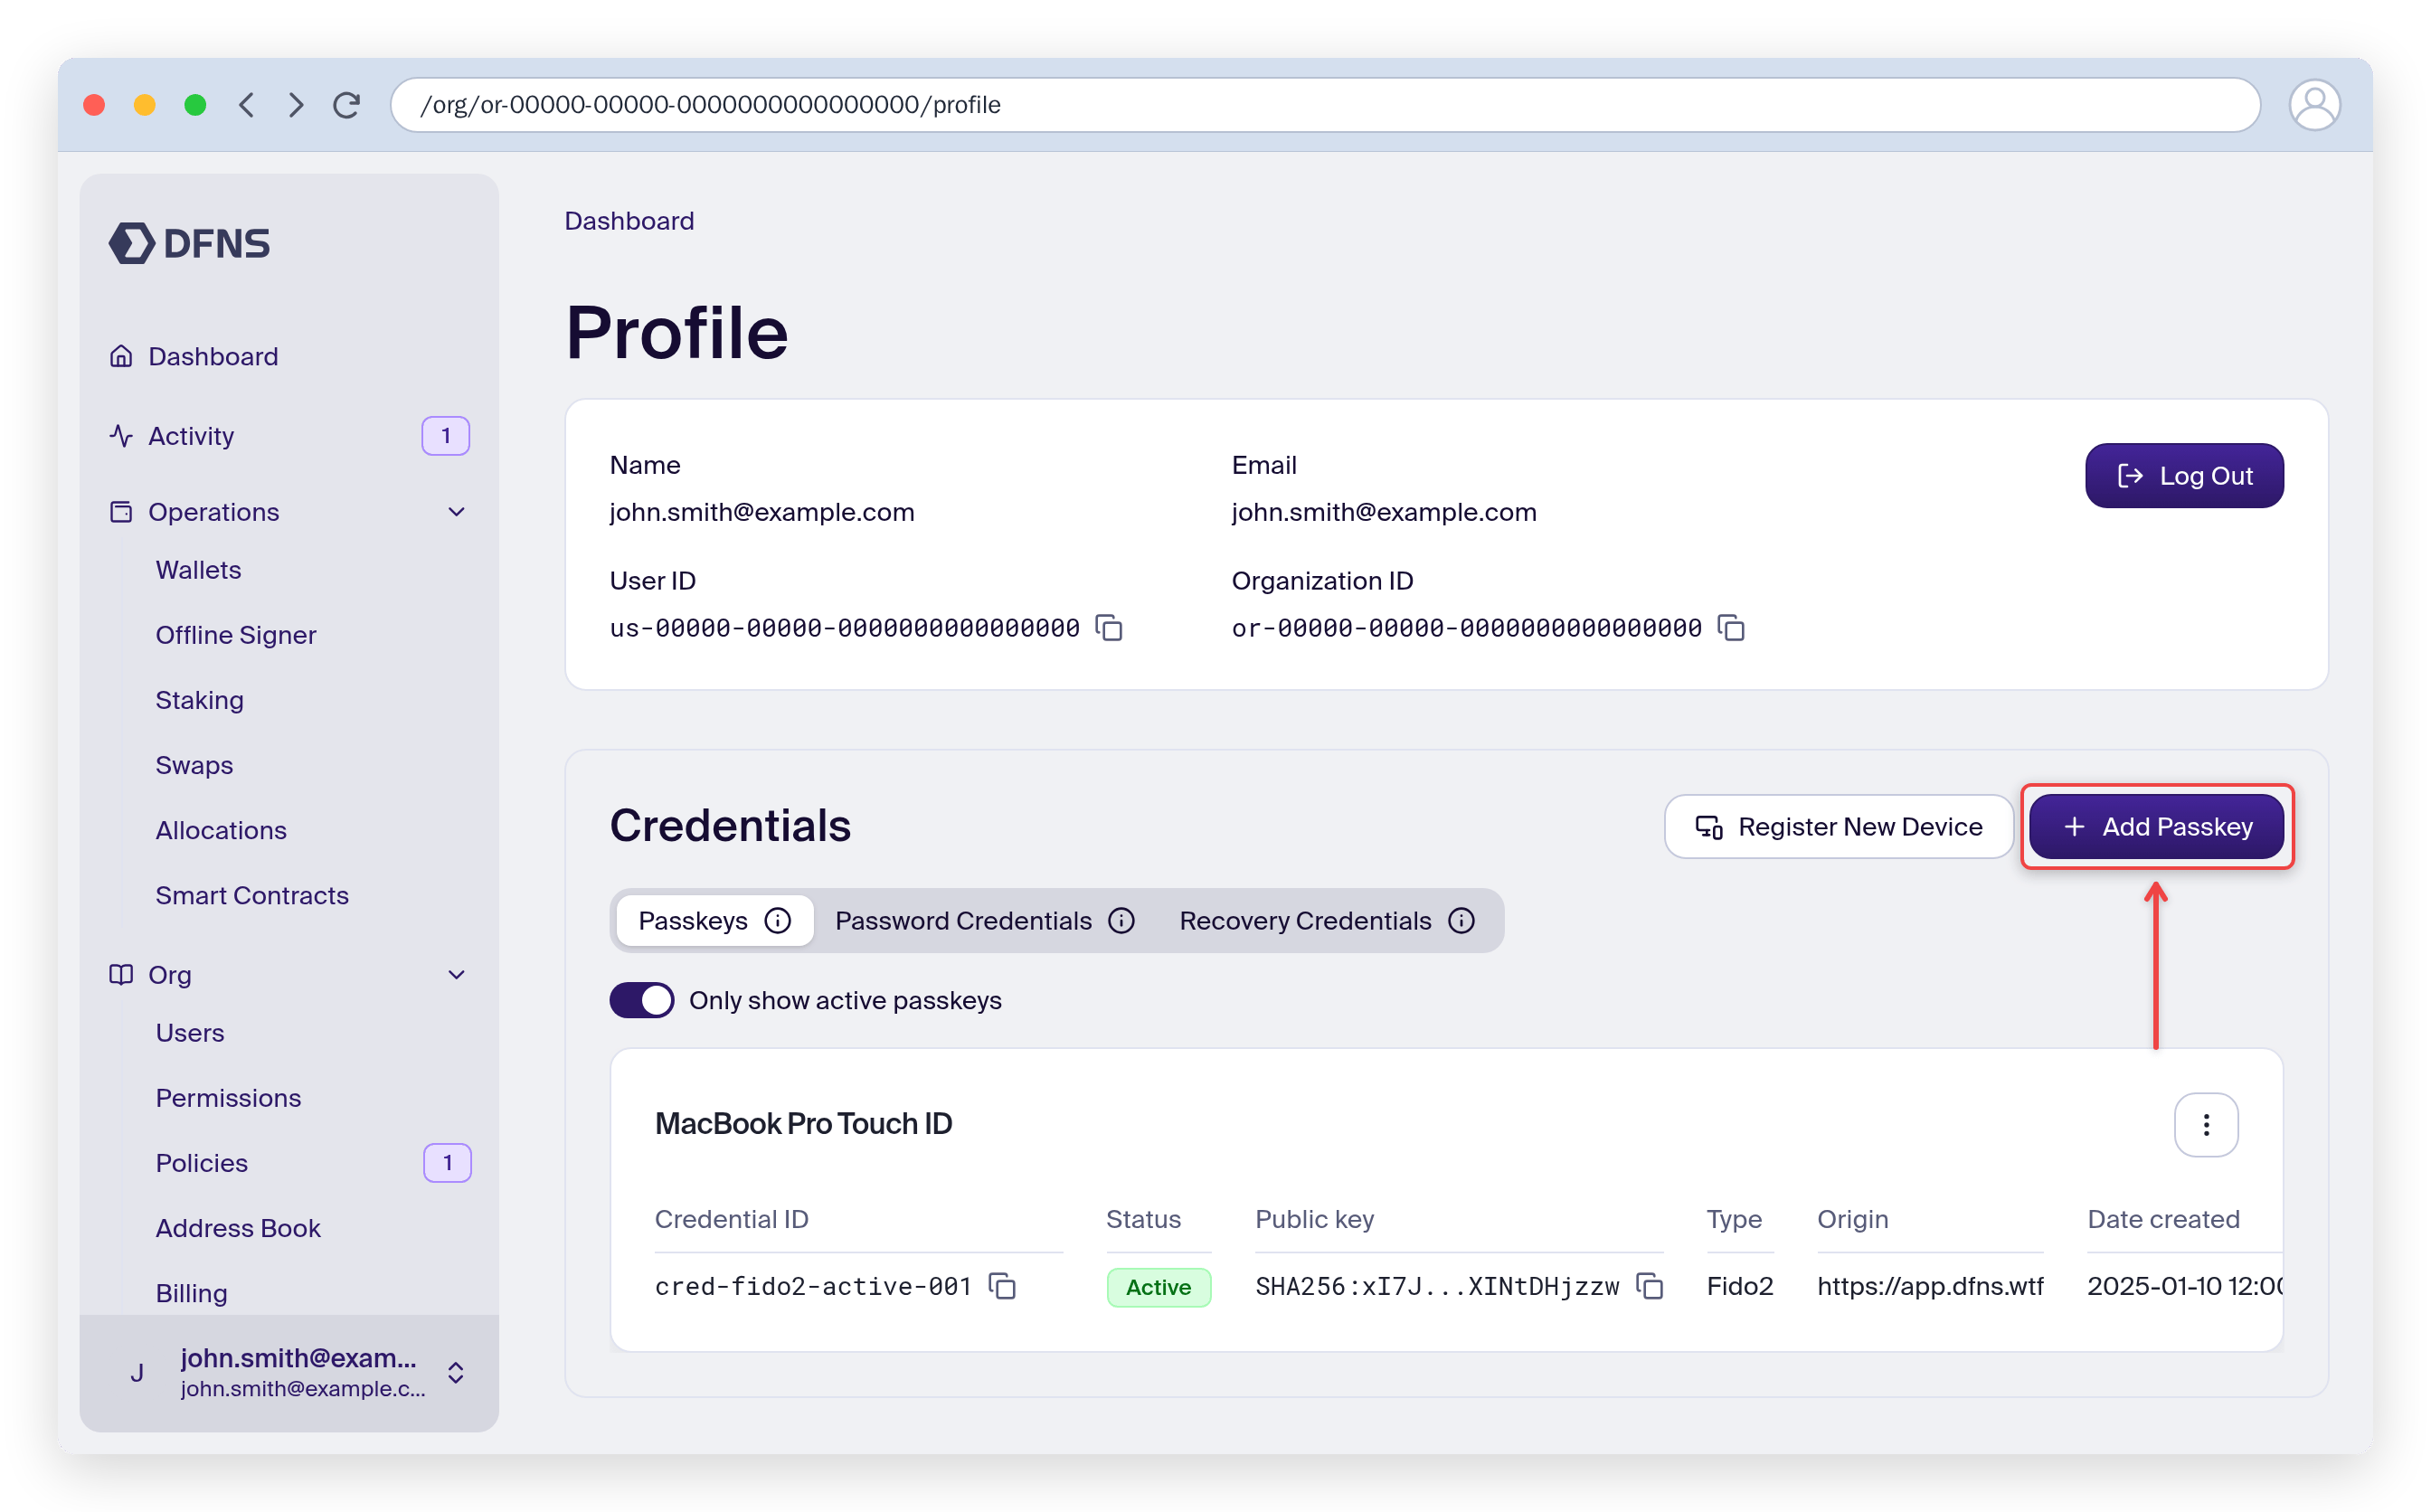
Task: Open Allocations in the sidebar
Action: pyautogui.click(x=221, y=830)
